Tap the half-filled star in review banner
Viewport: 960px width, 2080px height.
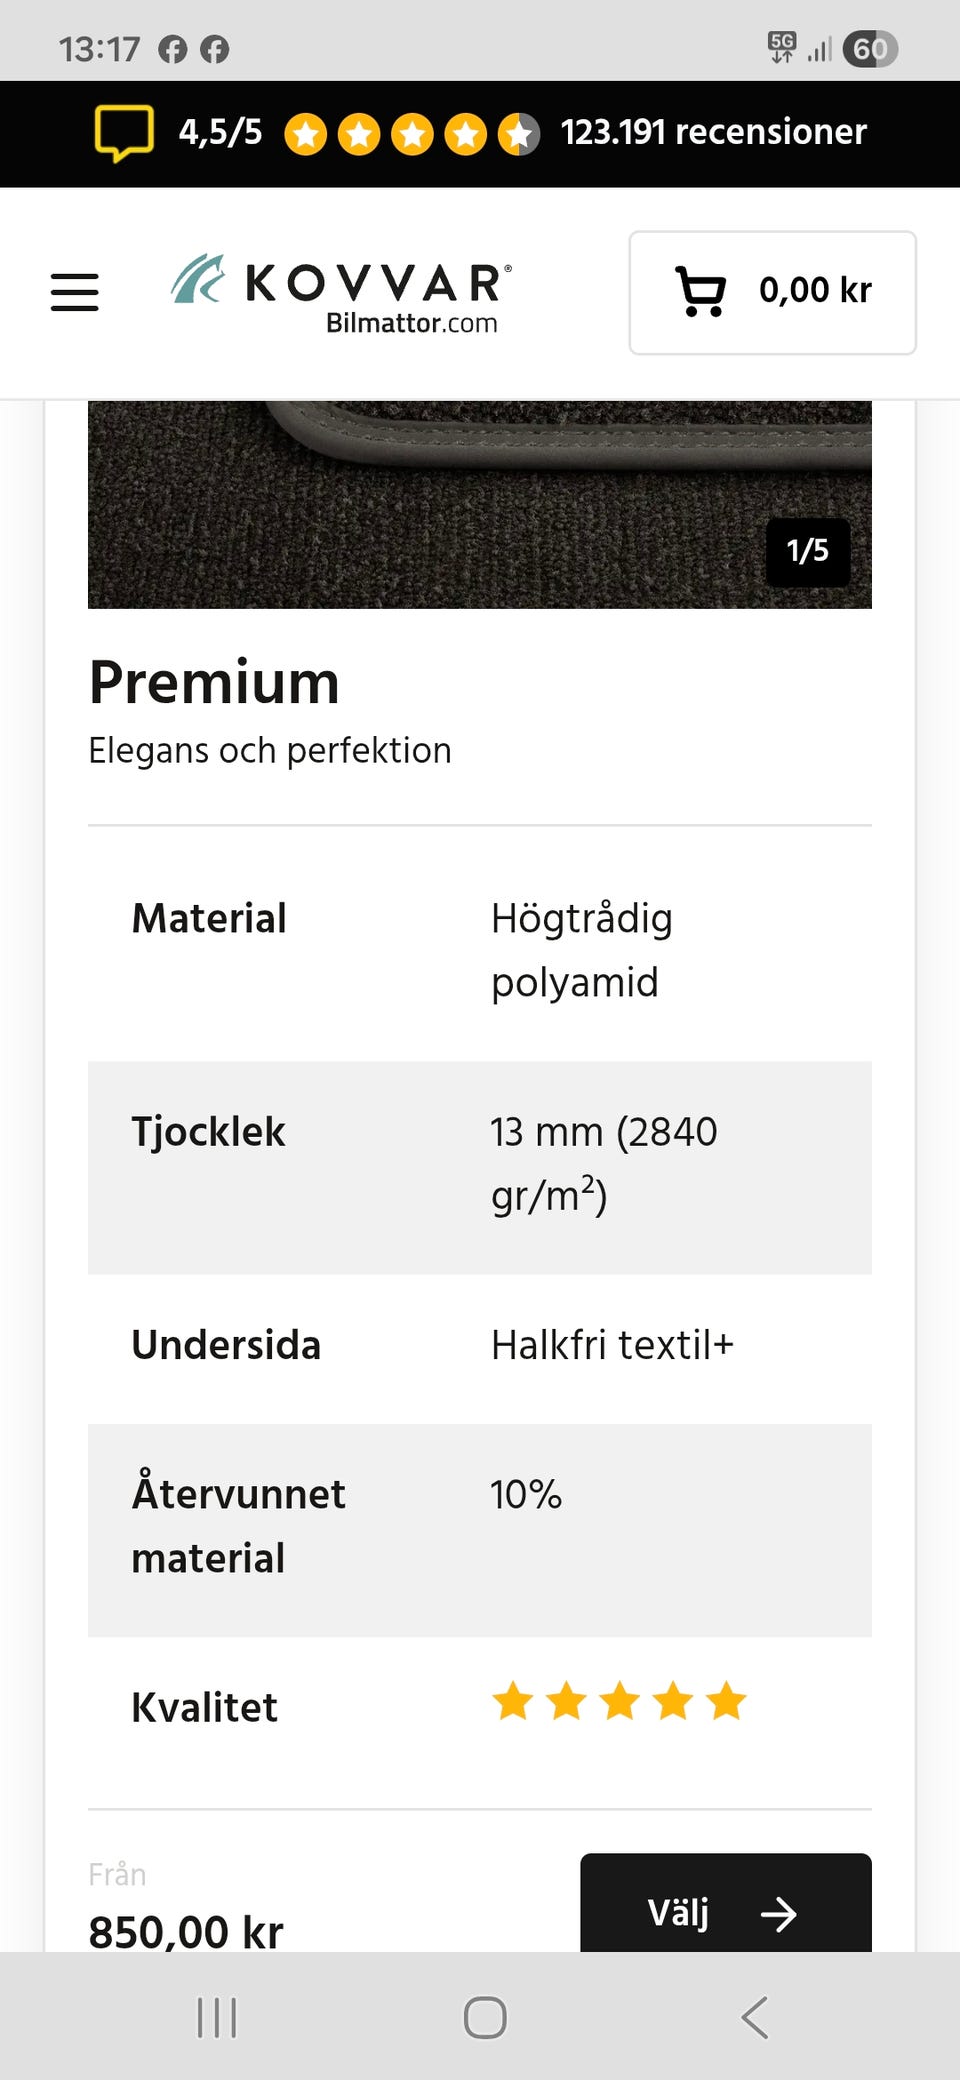521,131
